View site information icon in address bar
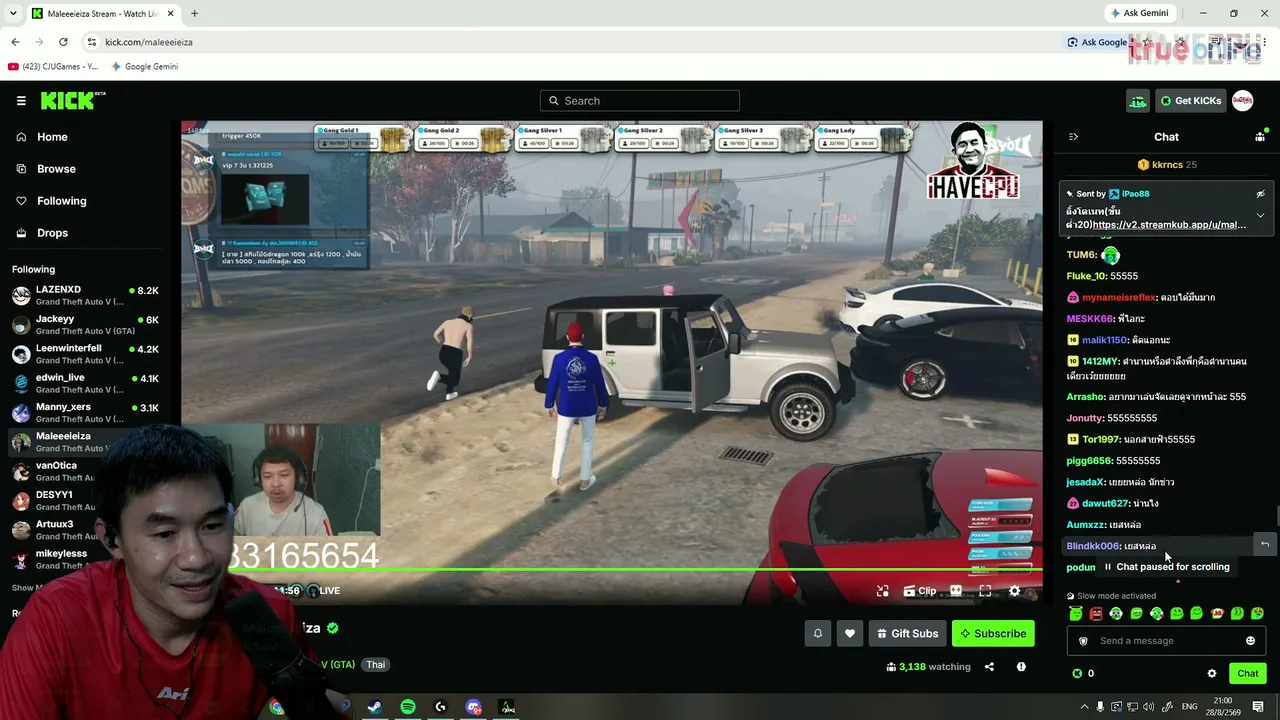 point(91,42)
